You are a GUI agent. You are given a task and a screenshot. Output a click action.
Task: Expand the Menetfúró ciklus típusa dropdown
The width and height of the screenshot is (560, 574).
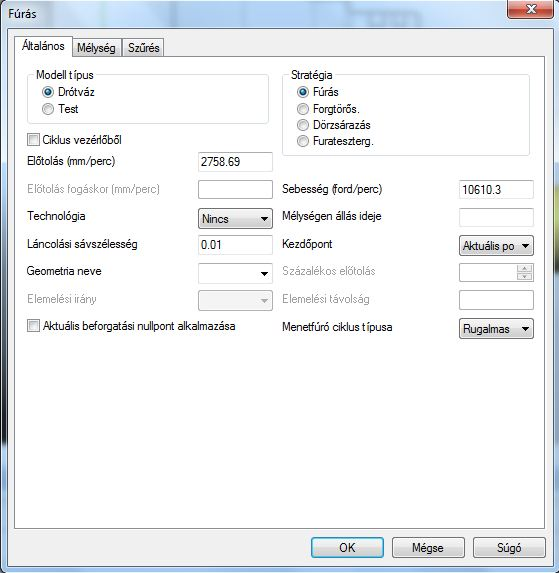point(496,328)
